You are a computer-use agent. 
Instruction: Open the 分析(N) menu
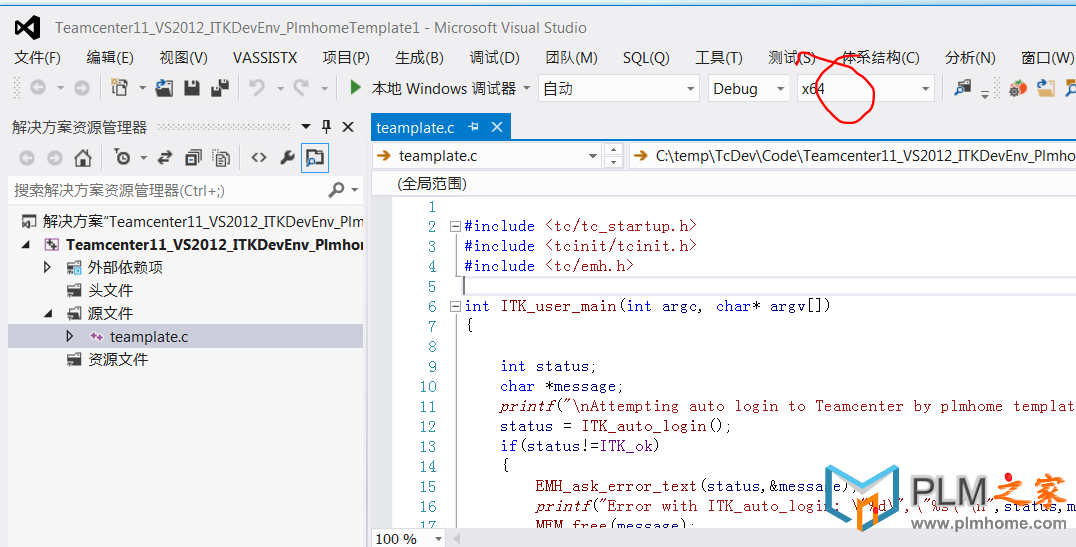tap(970, 58)
